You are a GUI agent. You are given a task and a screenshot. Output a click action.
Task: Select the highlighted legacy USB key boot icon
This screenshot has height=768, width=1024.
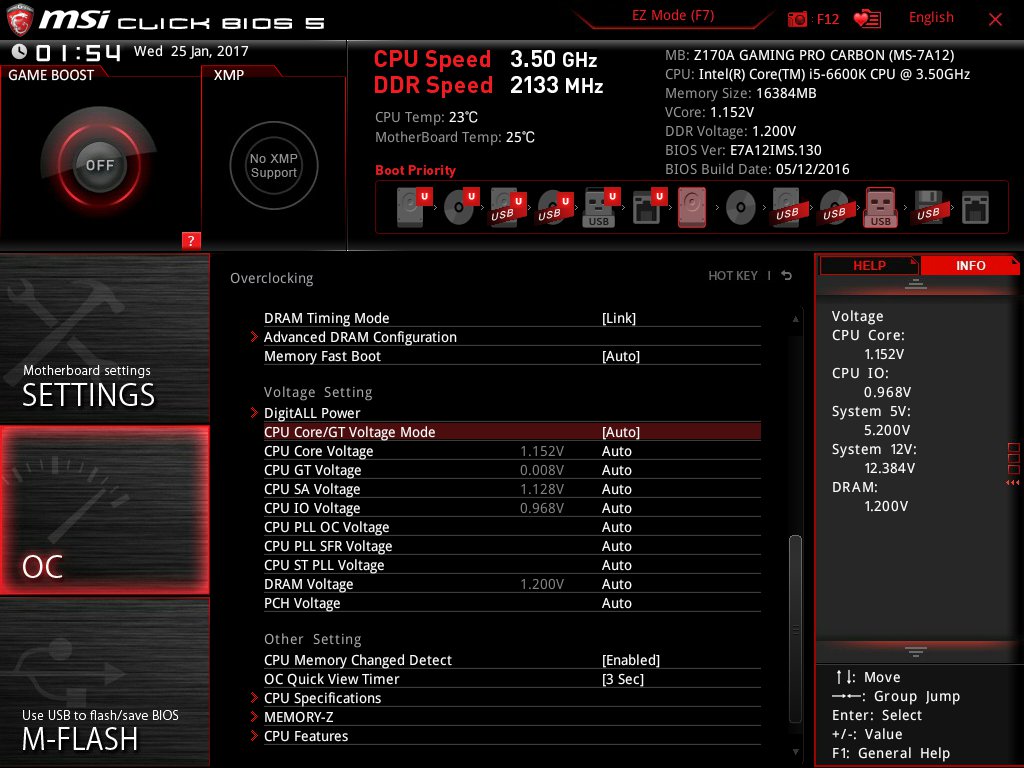click(x=881, y=207)
